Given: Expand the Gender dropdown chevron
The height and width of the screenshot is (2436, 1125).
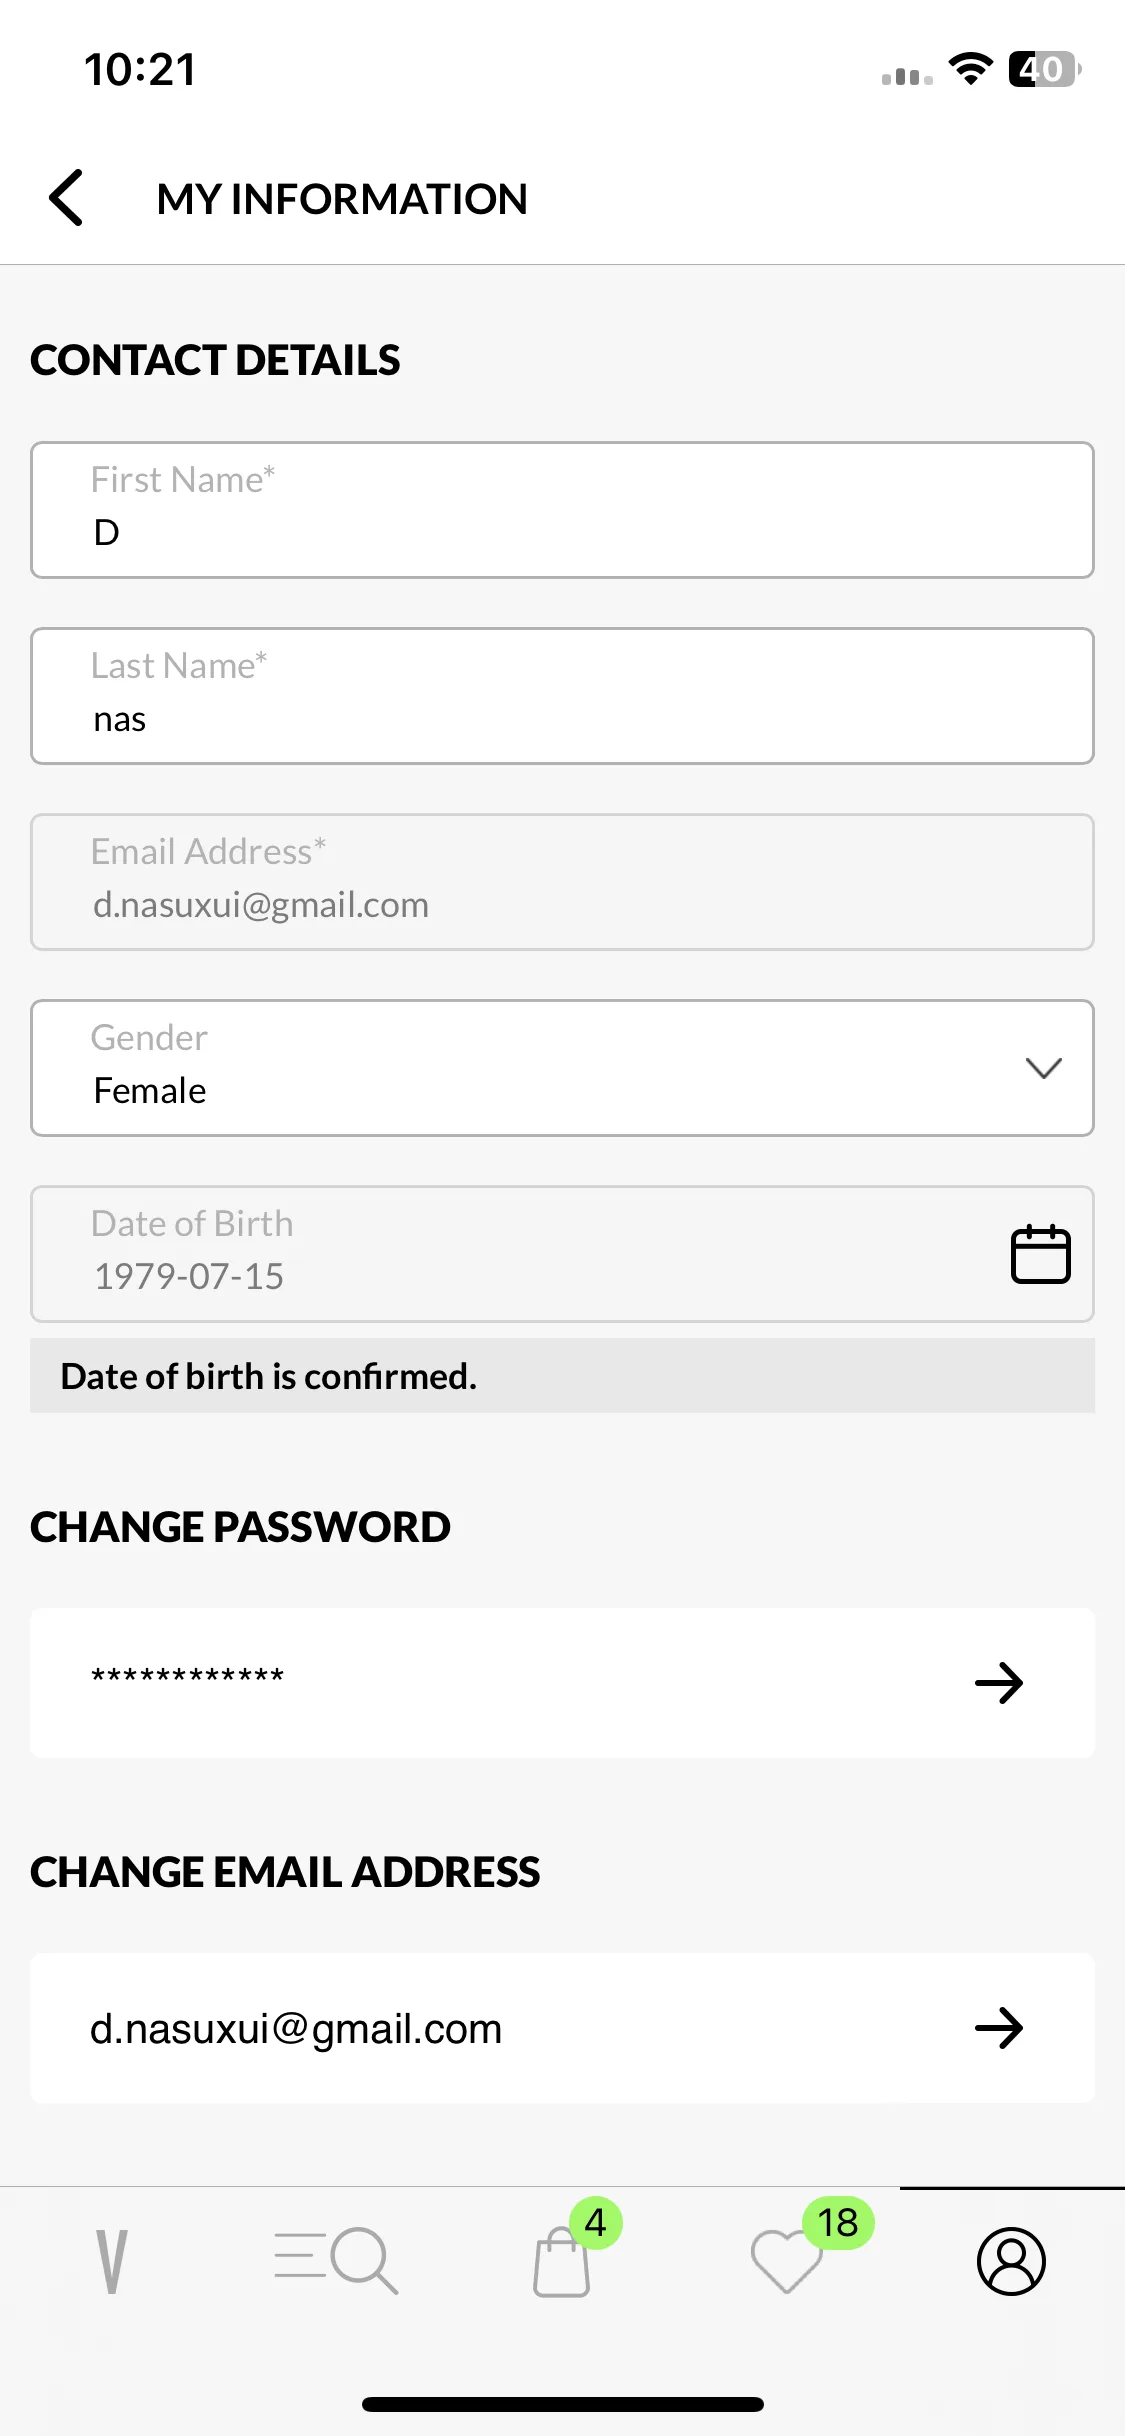Looking at the screenshot, I should click(1043, 1068).
